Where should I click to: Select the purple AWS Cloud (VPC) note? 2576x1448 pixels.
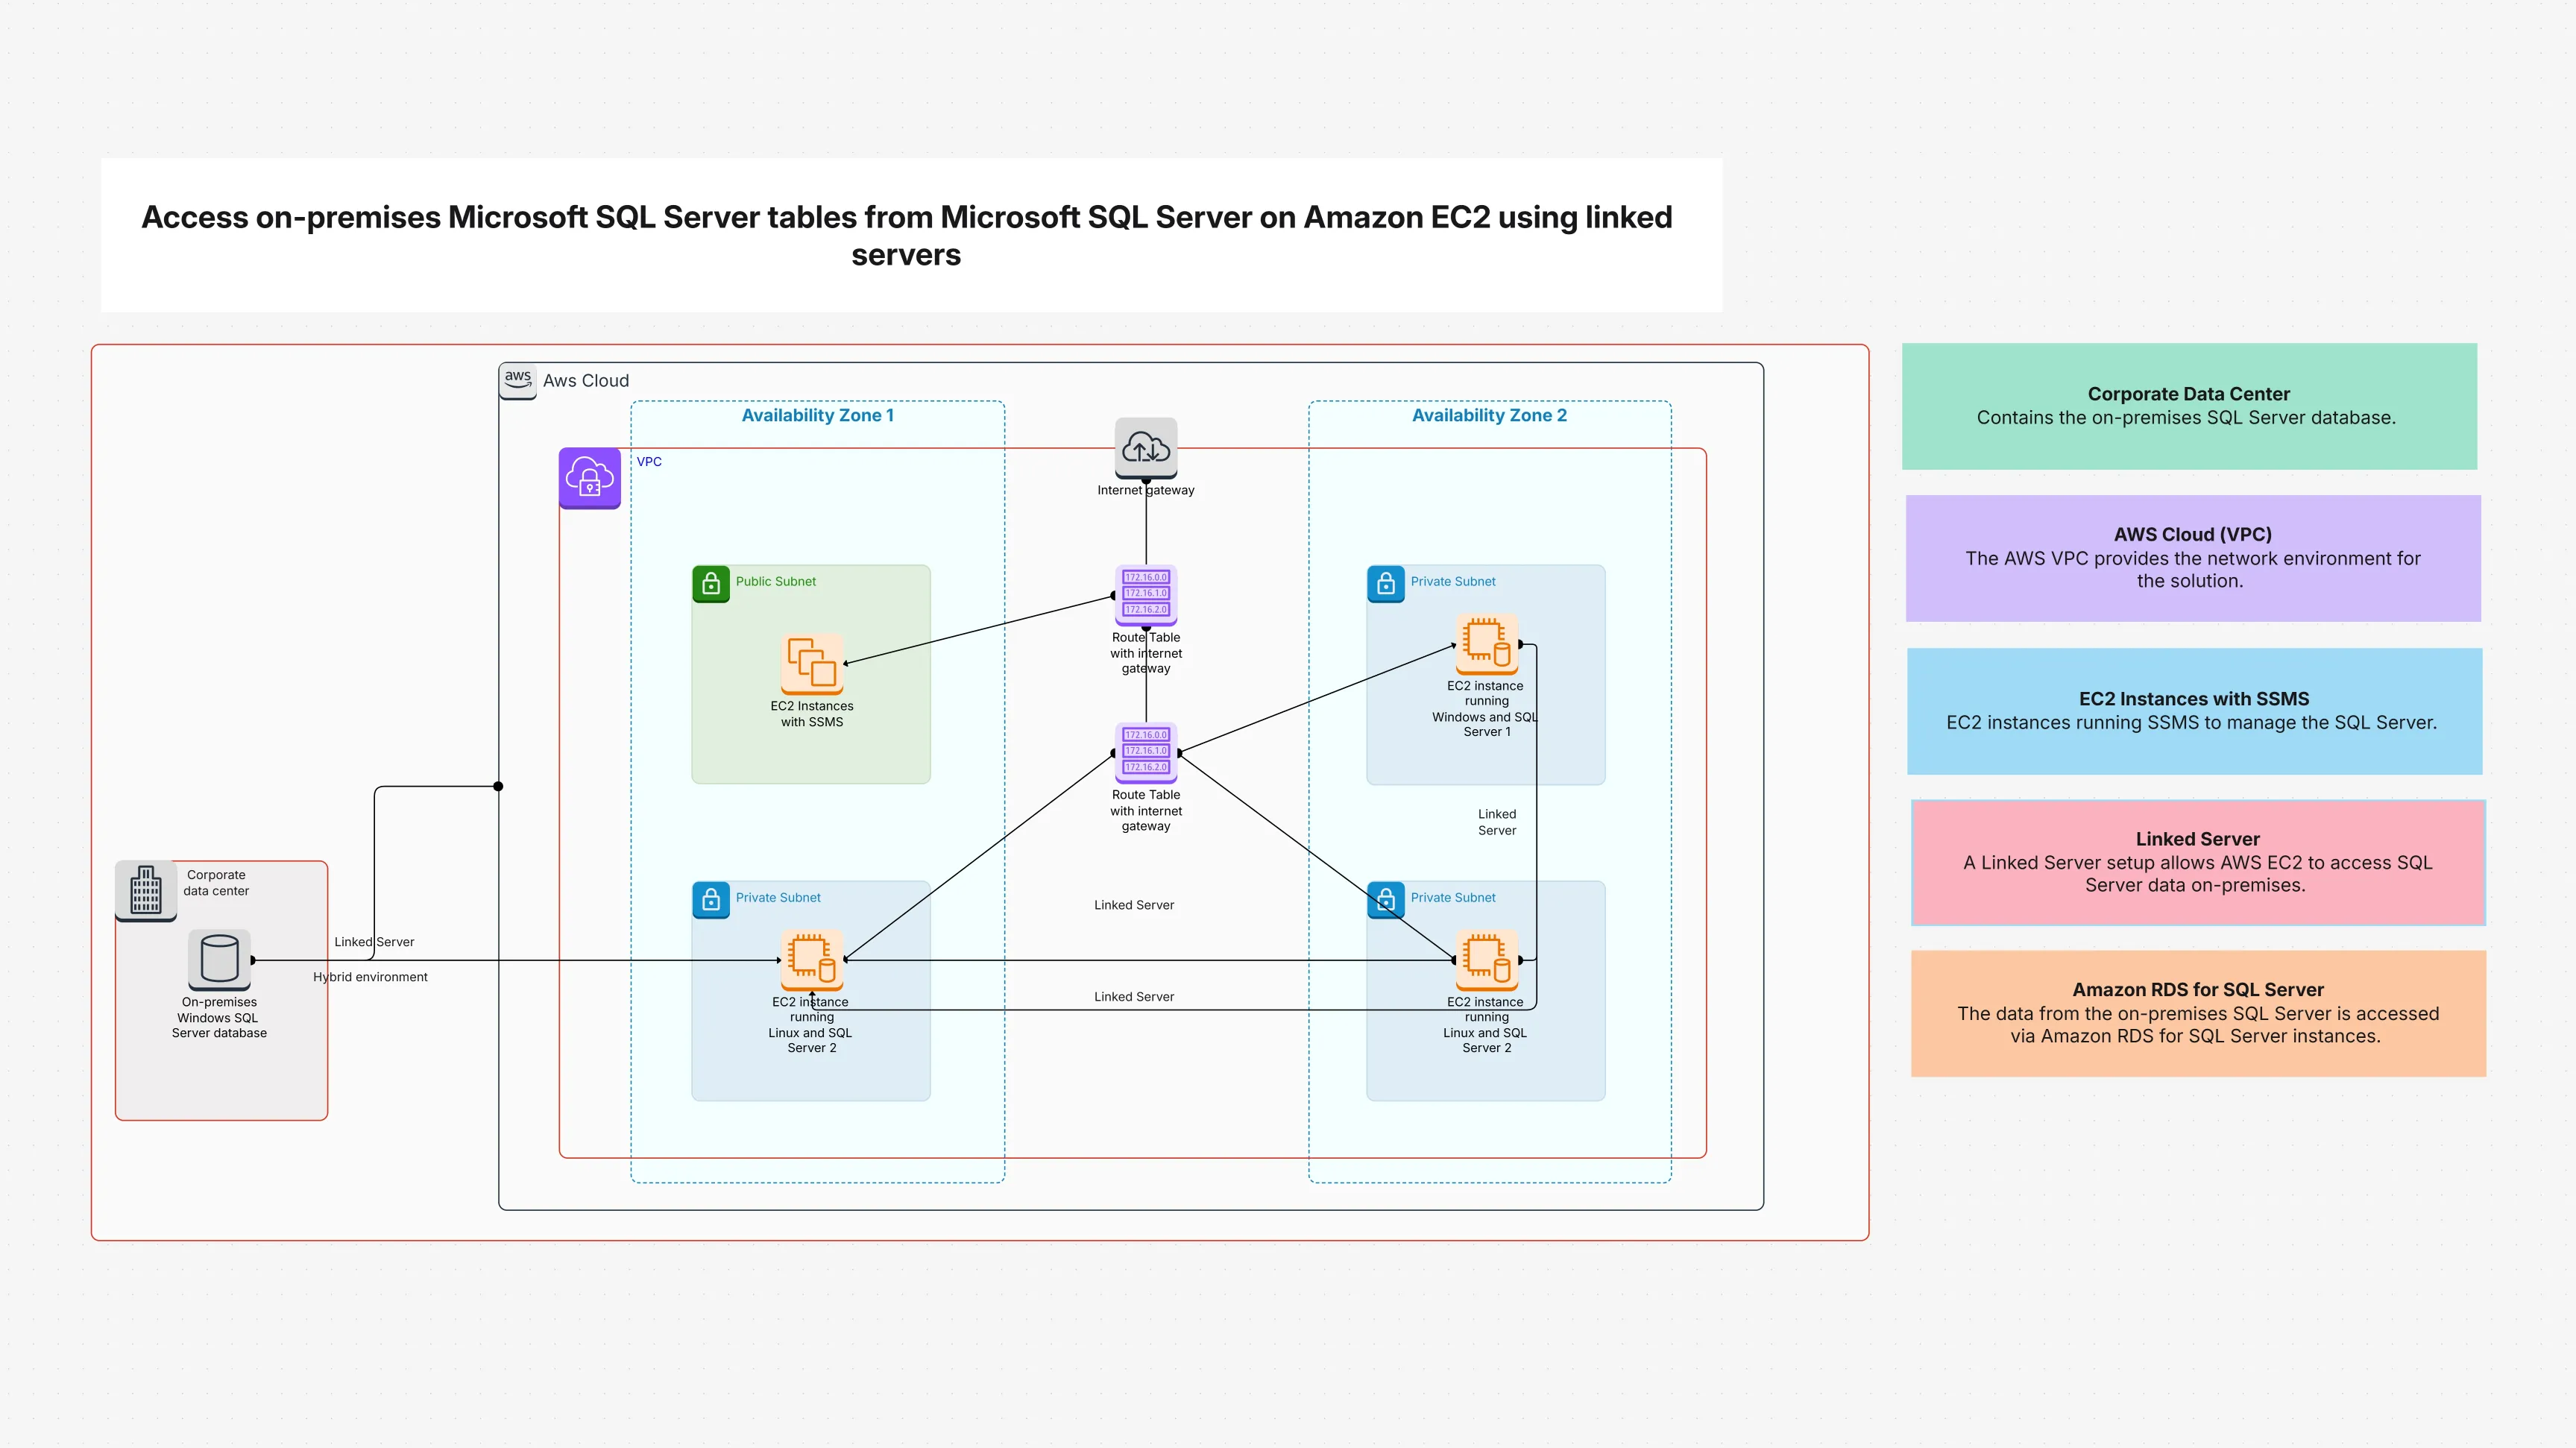coord(2193,557)
